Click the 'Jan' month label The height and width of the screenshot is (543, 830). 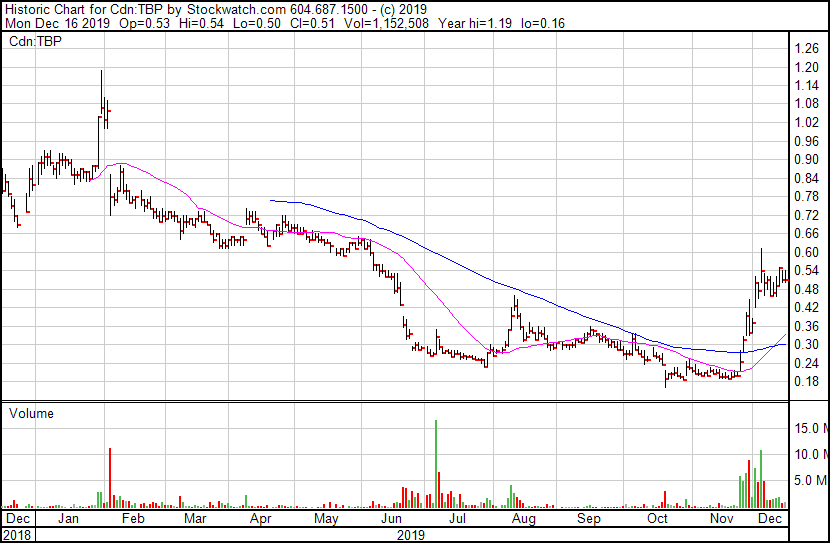(68, 518)
